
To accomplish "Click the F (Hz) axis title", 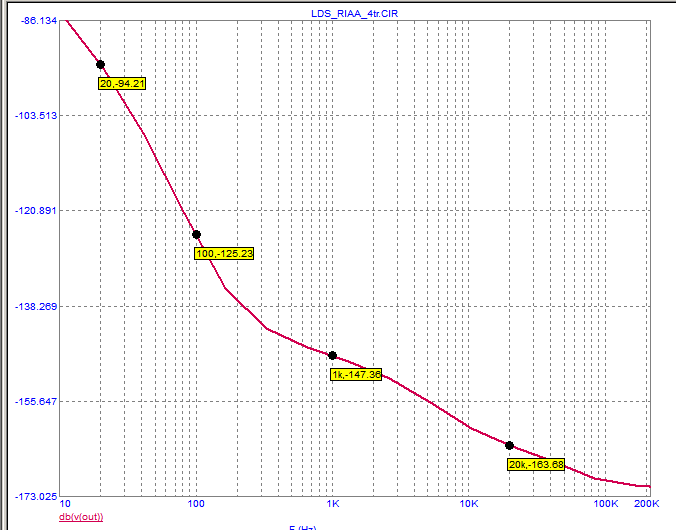I will 303,527.
